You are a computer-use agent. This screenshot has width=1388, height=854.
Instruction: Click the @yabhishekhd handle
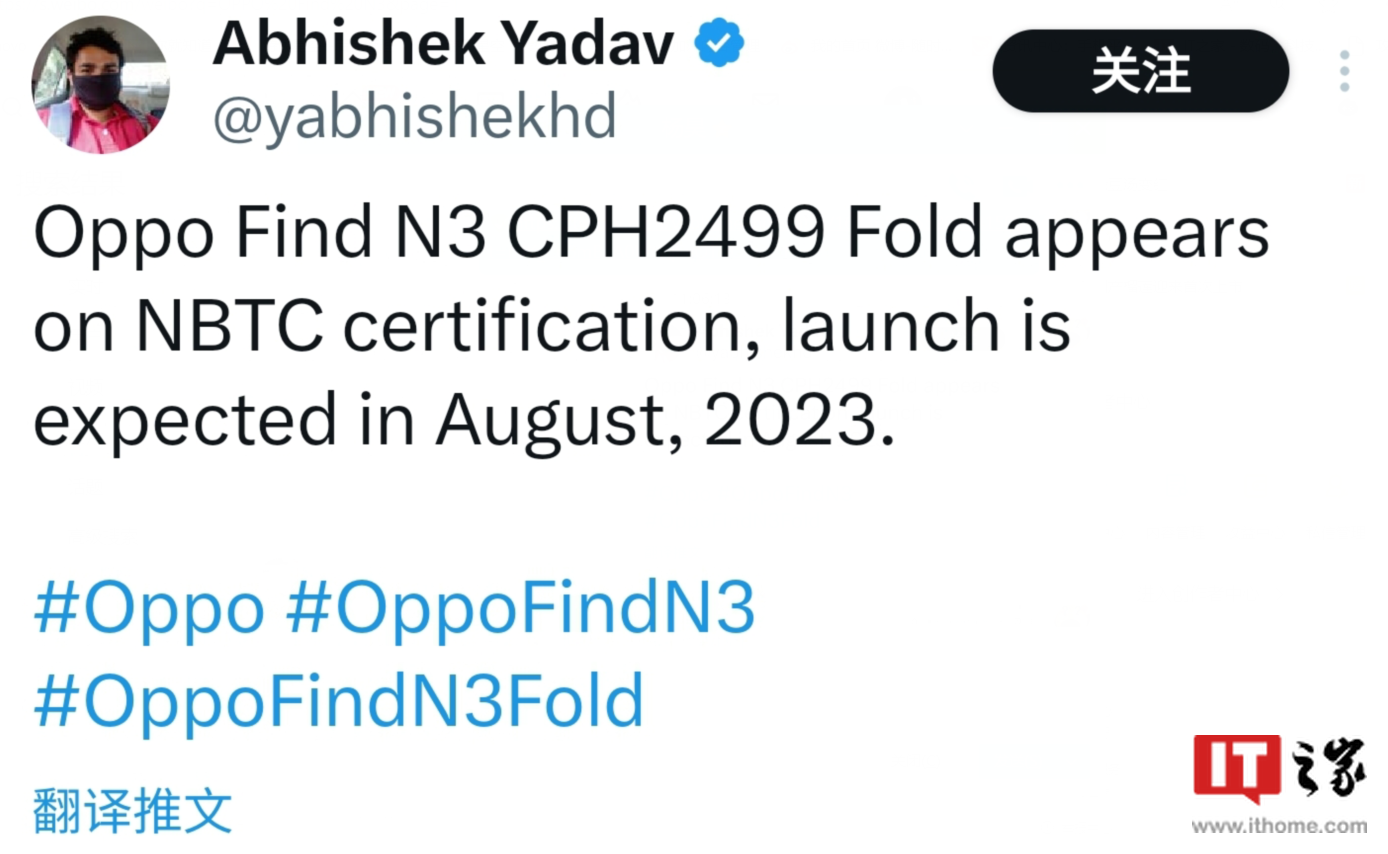(414, 116)
